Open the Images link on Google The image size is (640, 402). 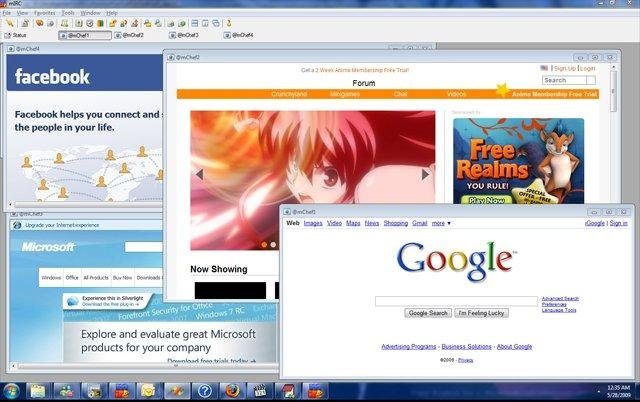point(313,223)
